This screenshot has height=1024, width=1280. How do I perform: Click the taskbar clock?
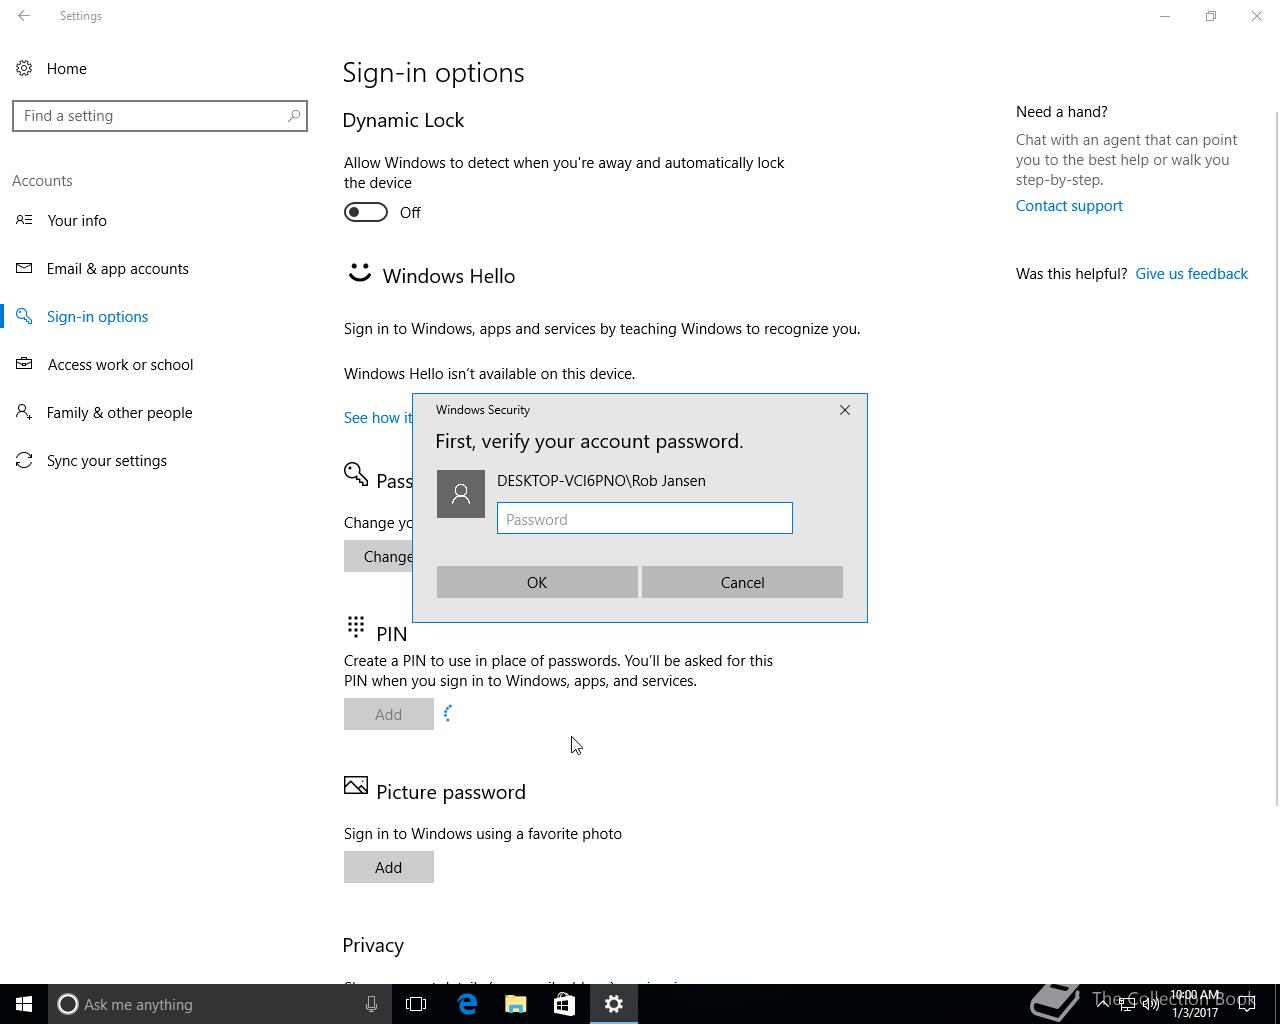1195,1004
